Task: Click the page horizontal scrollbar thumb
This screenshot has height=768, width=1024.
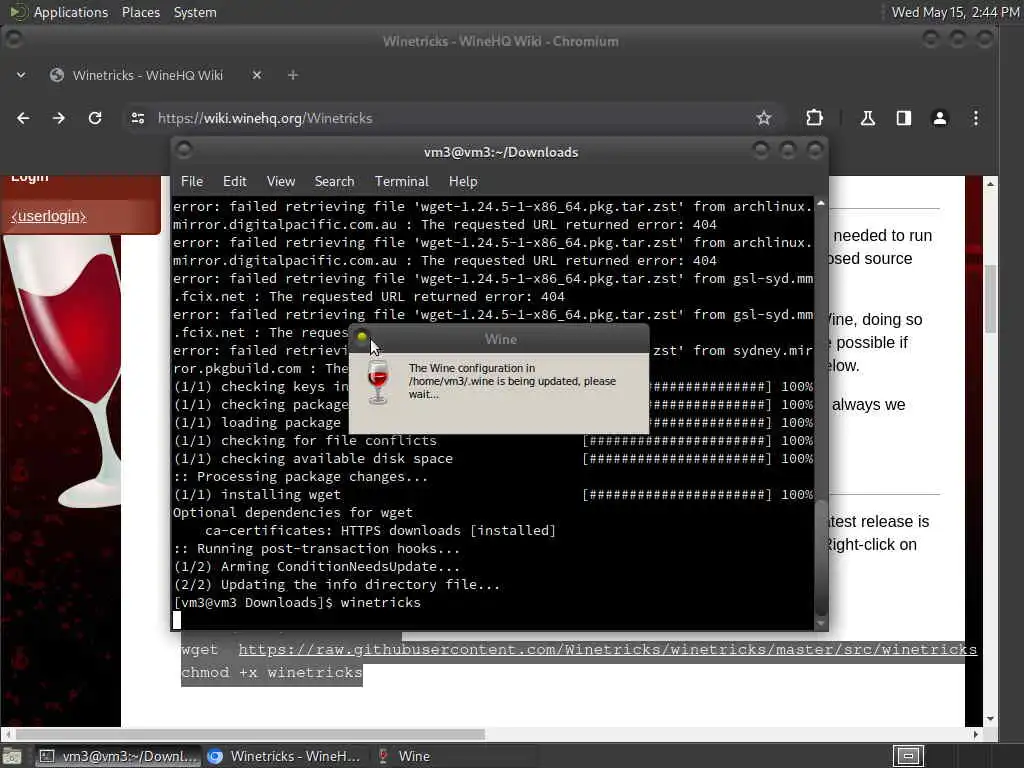Action: (x=251, y=735)
